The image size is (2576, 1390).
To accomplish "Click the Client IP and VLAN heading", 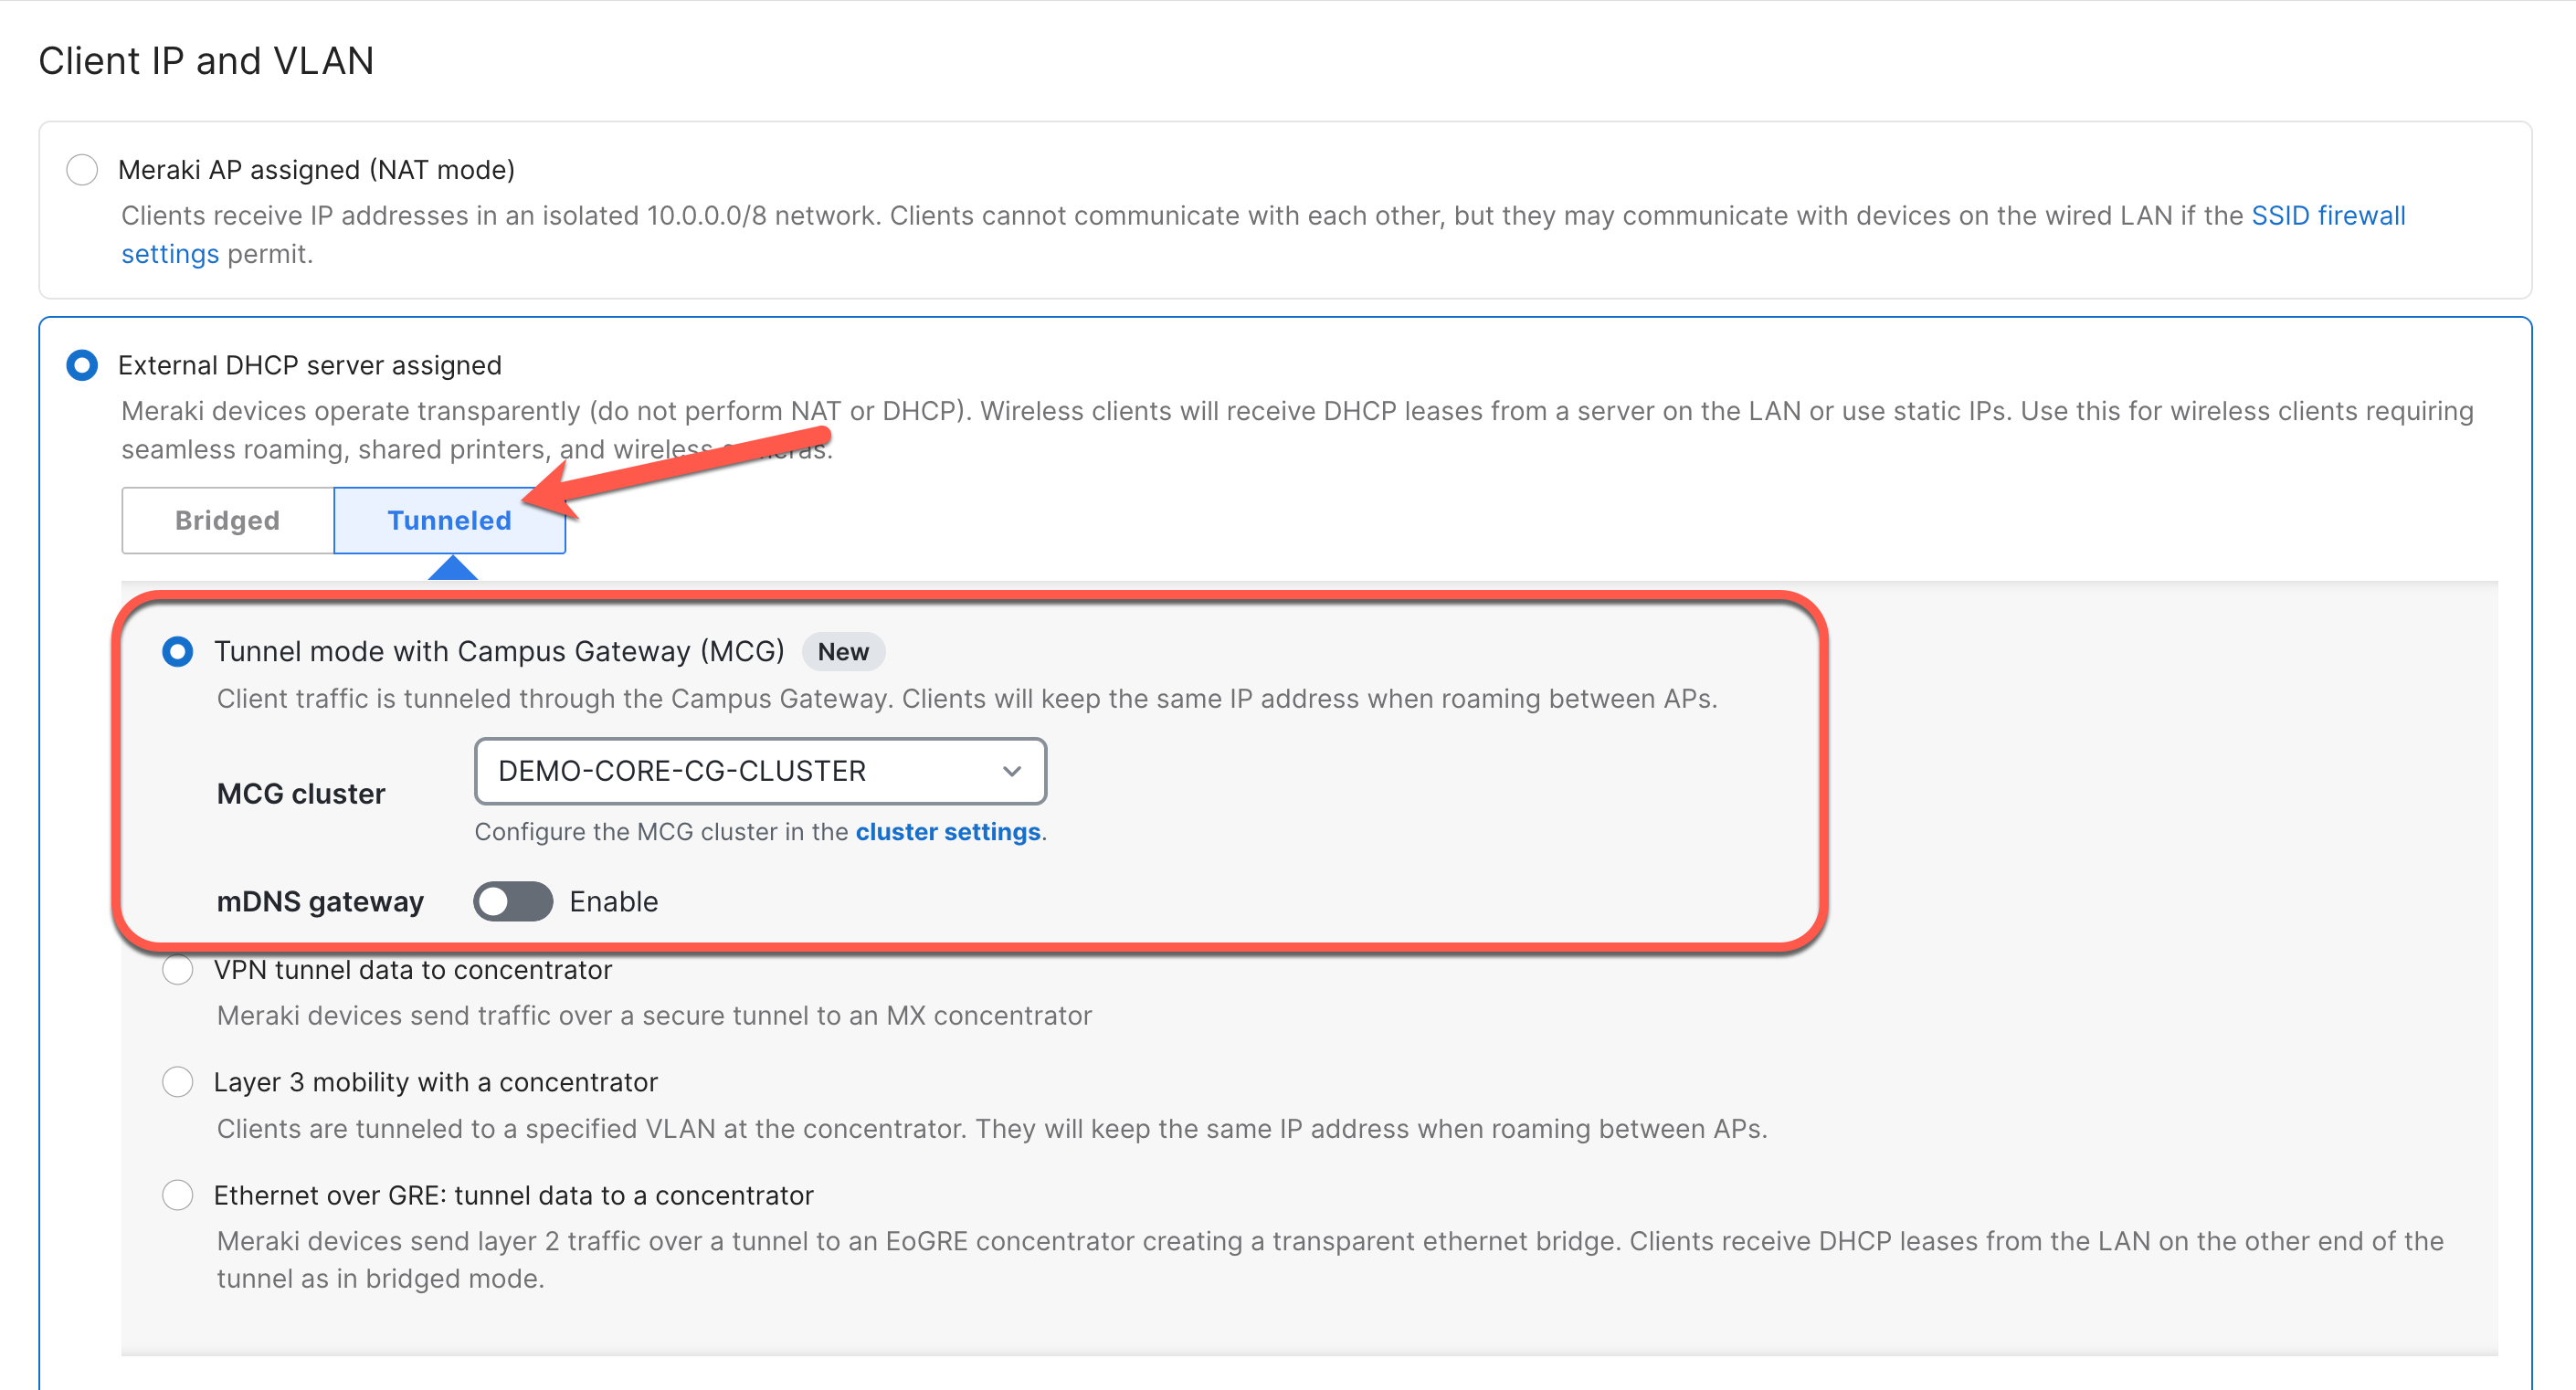I will (206, 61).
